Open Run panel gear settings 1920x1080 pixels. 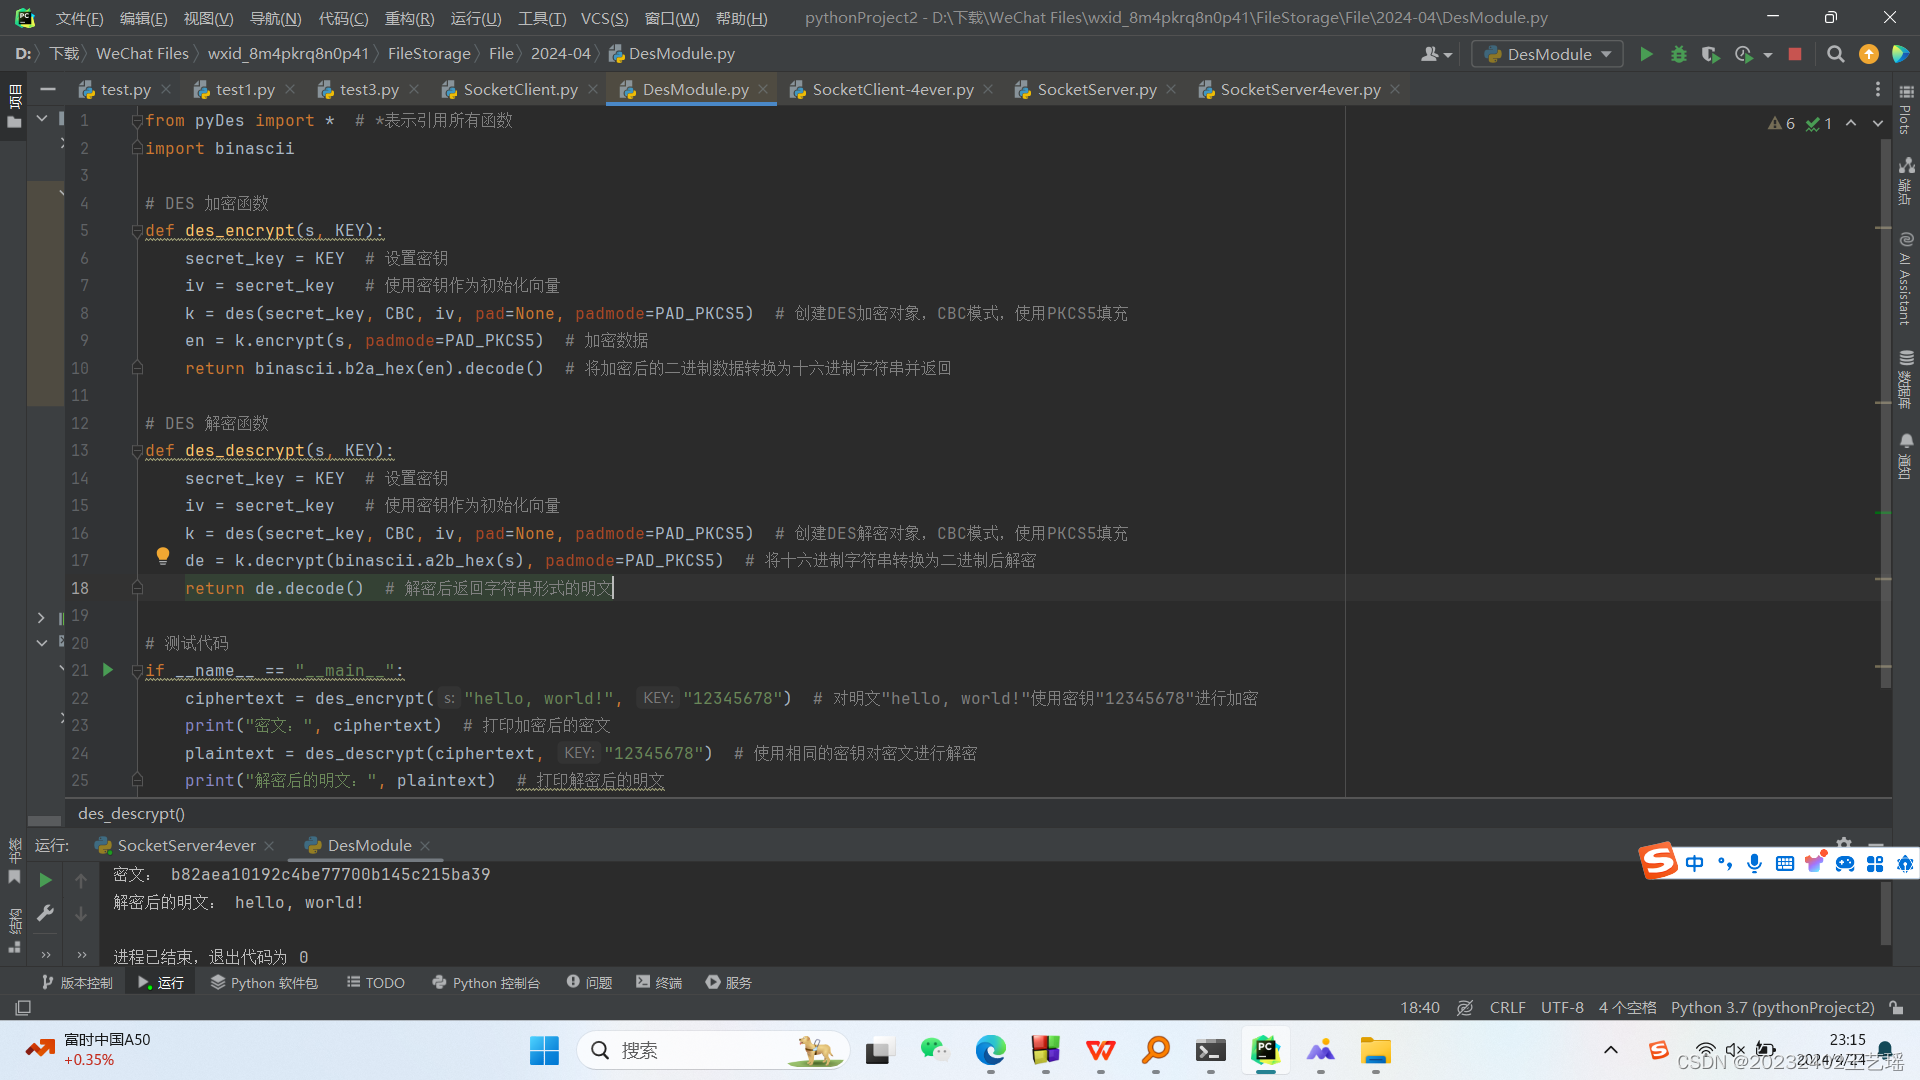(x=1844, y=843)
